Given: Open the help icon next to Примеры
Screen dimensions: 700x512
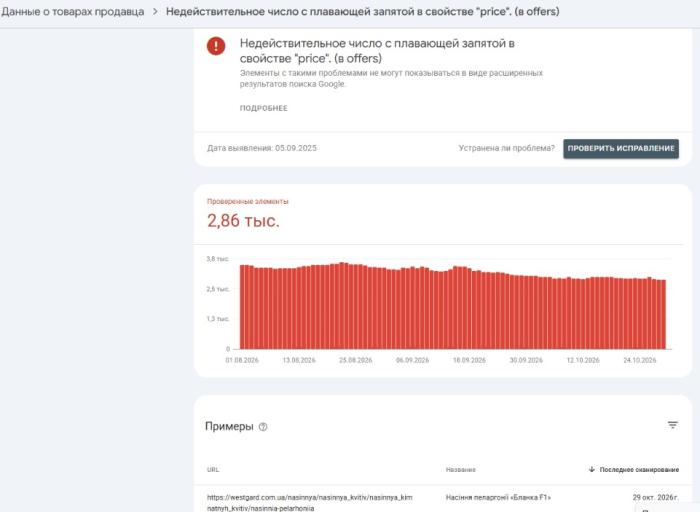Looking at the screenshot, I should (263, 427).
